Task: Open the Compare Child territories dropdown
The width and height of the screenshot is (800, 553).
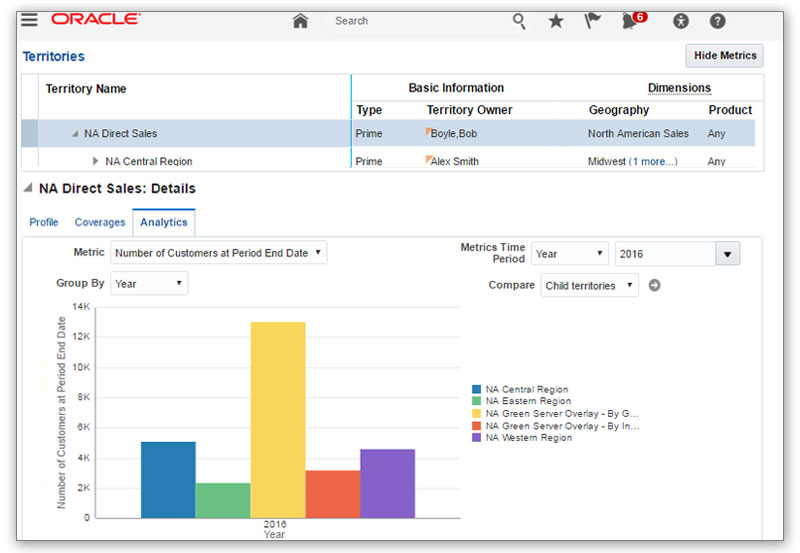Action: click(x=590, y=285)
